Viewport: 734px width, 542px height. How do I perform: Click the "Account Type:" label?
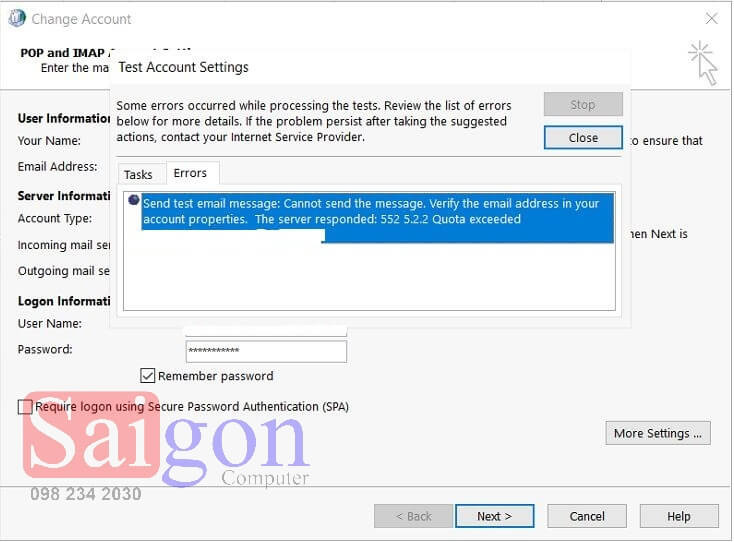(55, 218)
